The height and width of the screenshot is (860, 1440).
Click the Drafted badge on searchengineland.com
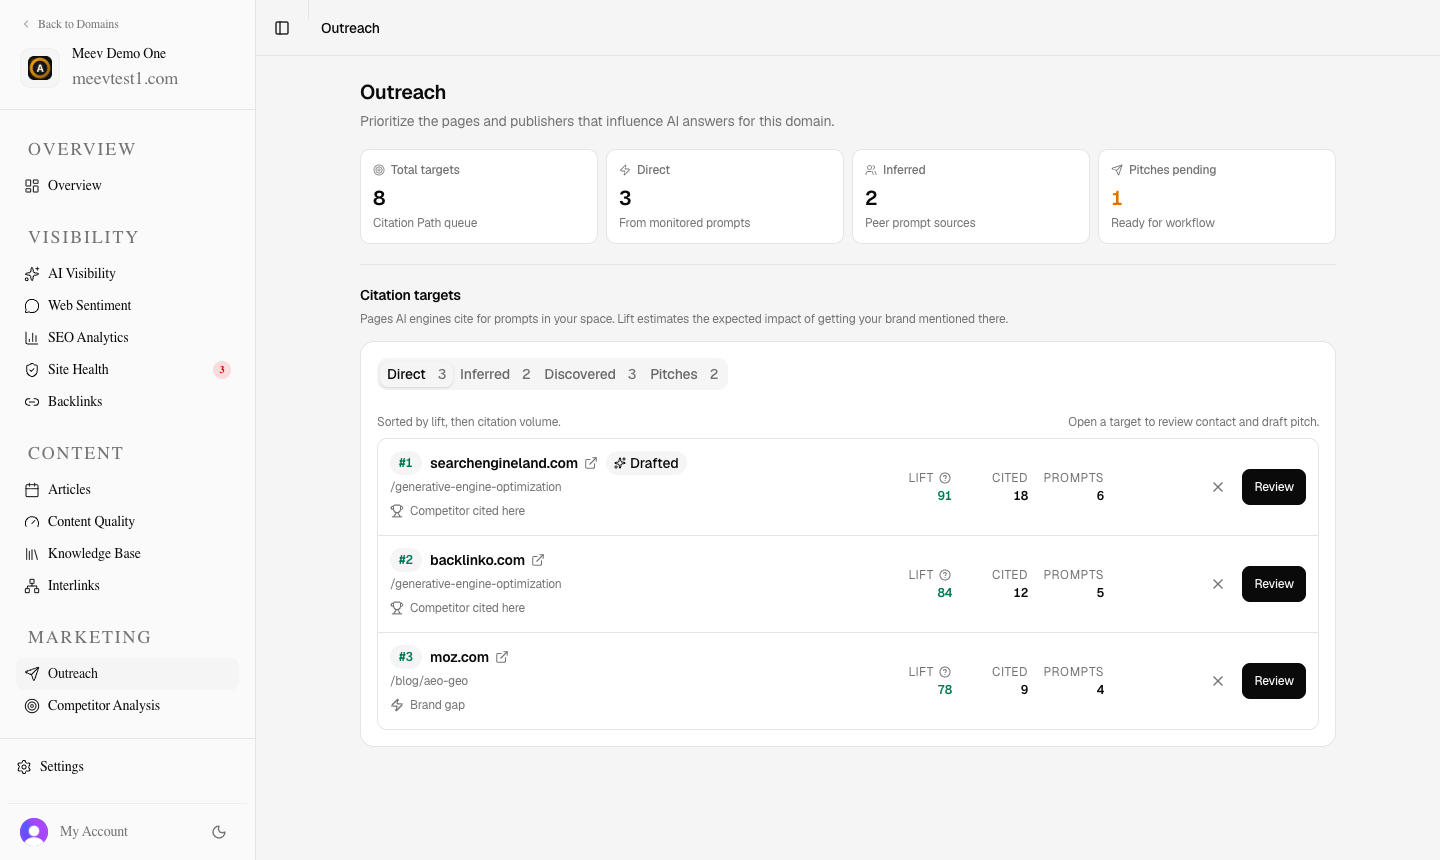coord(646,463)
